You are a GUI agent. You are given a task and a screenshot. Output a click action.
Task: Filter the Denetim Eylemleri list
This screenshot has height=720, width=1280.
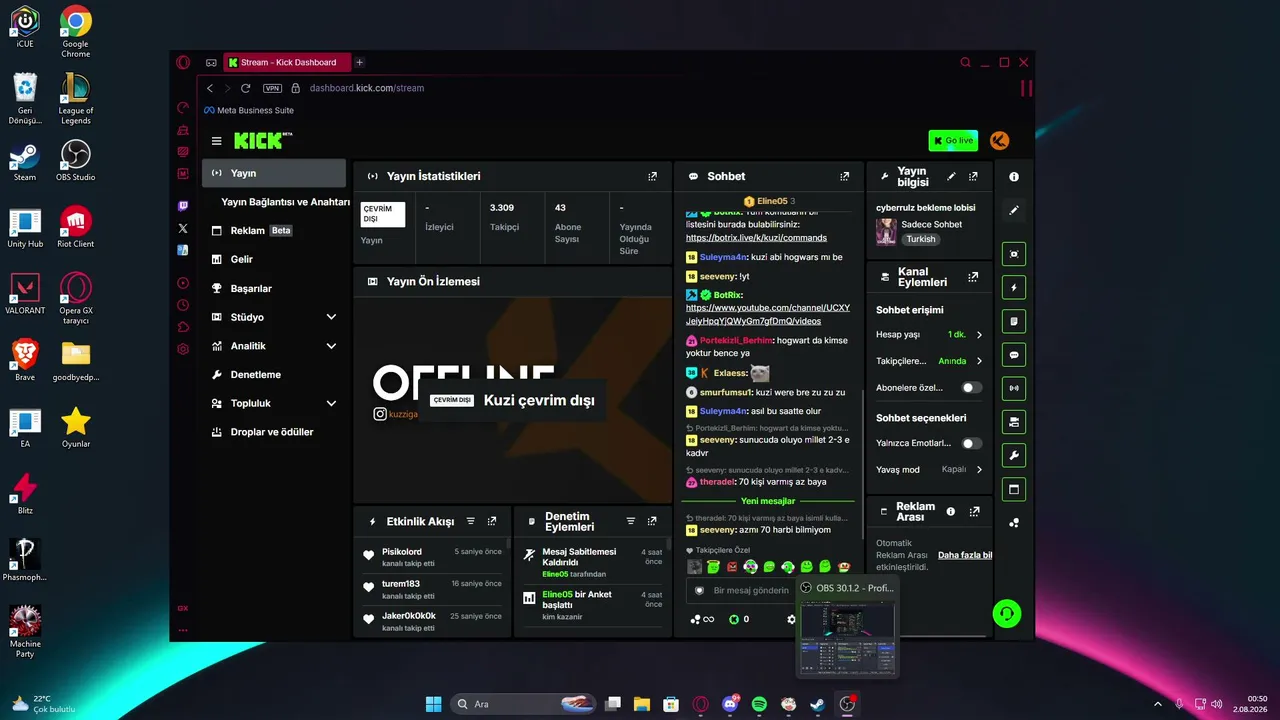tap(631, 521)
